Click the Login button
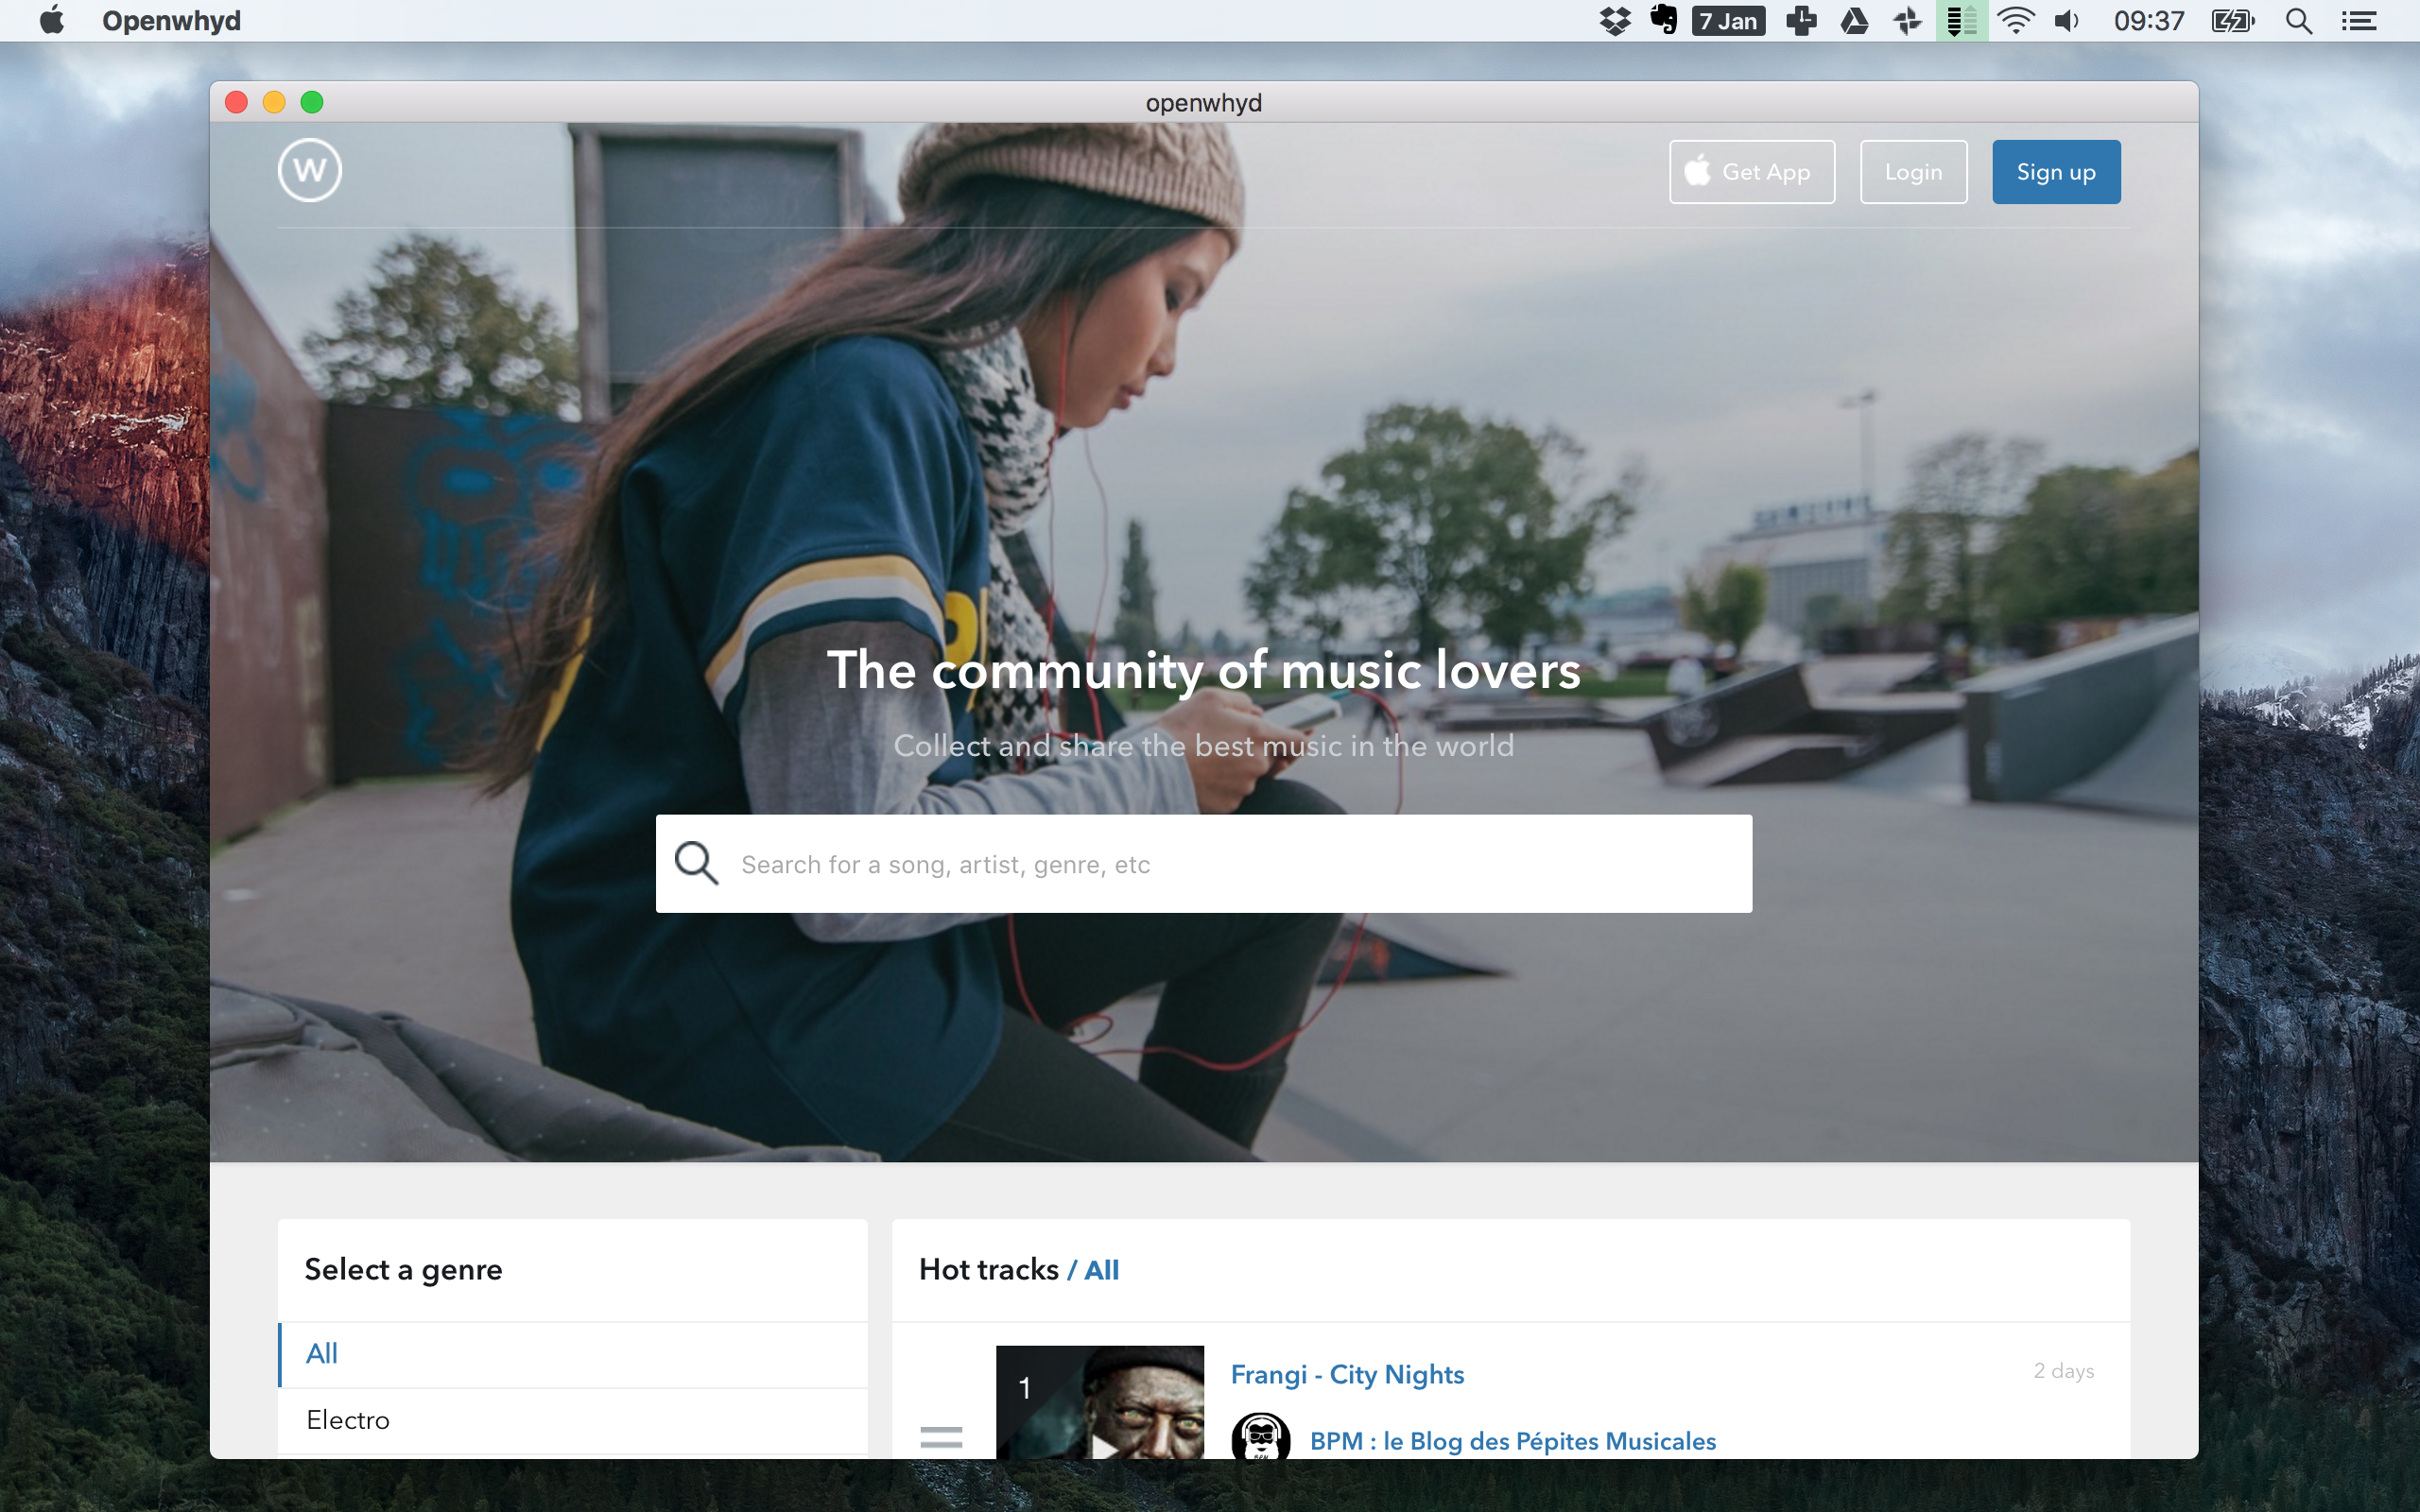The width and height of the screenshot is (2420, 1512). [1913, 172]
